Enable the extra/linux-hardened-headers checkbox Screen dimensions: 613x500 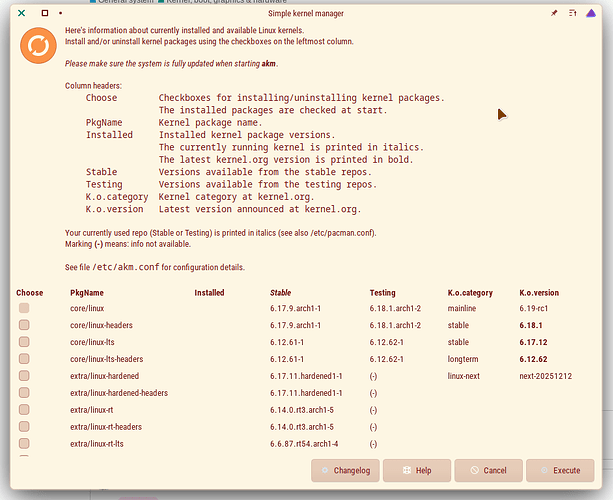tap(24, 392)
